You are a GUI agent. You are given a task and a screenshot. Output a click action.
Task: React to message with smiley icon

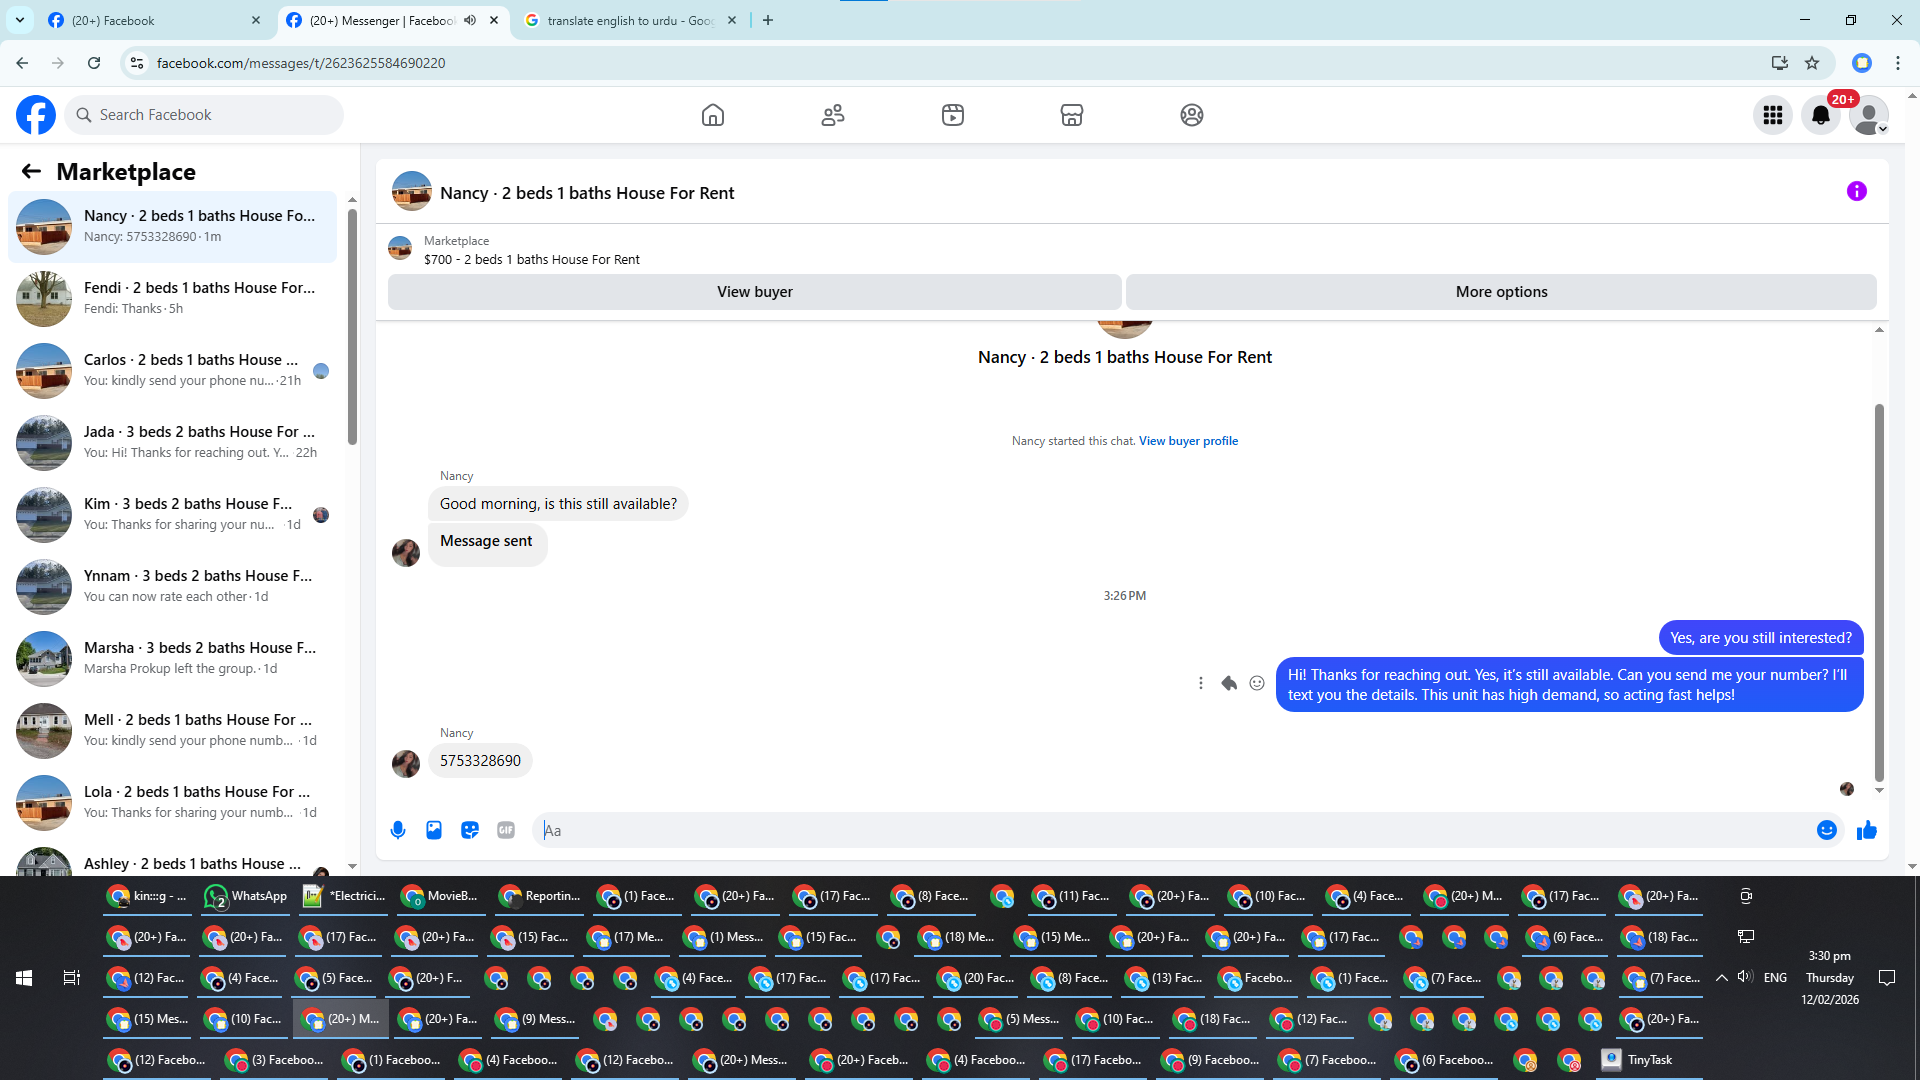click(x=1257, y=683)
